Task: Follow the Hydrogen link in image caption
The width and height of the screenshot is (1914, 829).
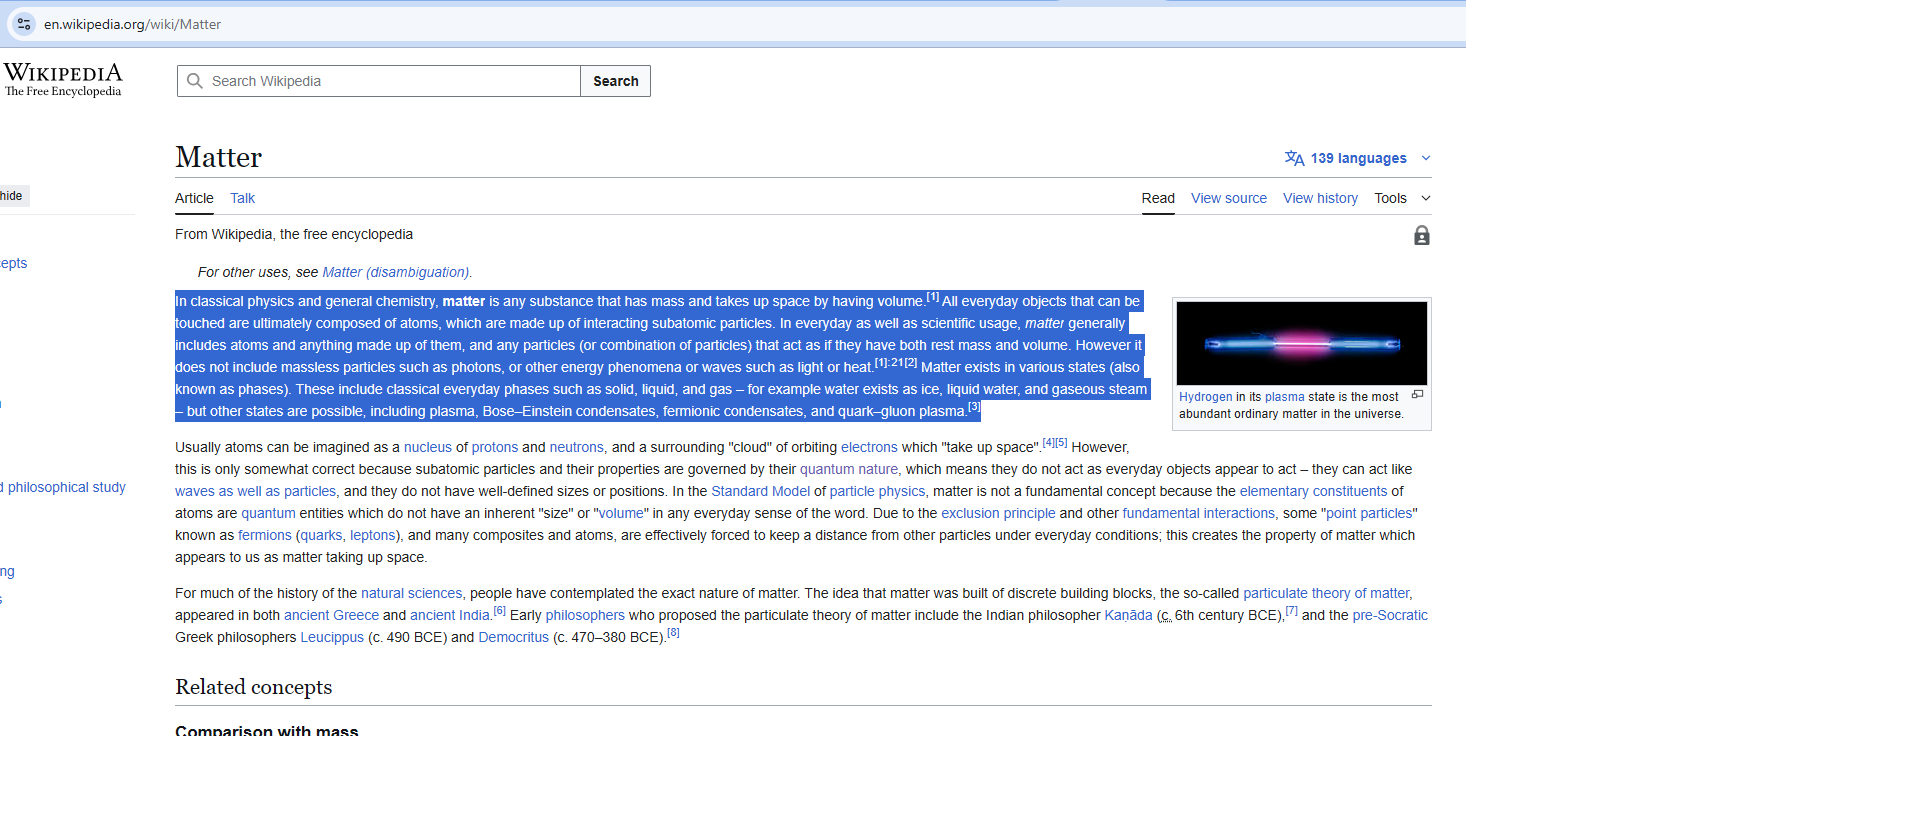Action: point(1206,397)
